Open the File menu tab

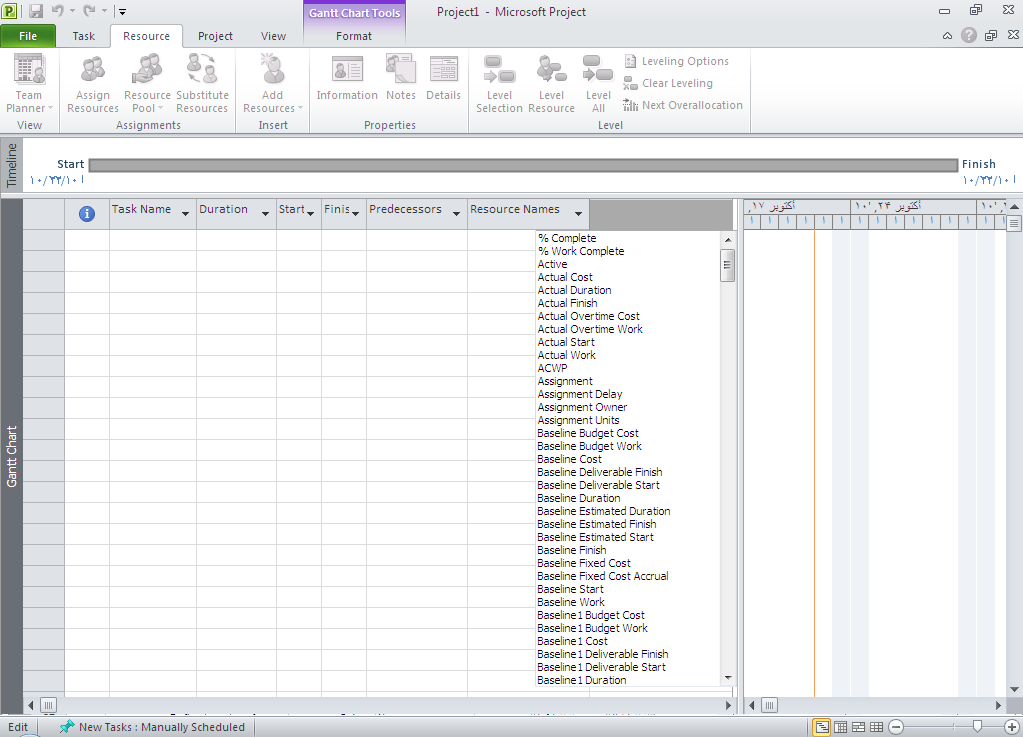28,36
